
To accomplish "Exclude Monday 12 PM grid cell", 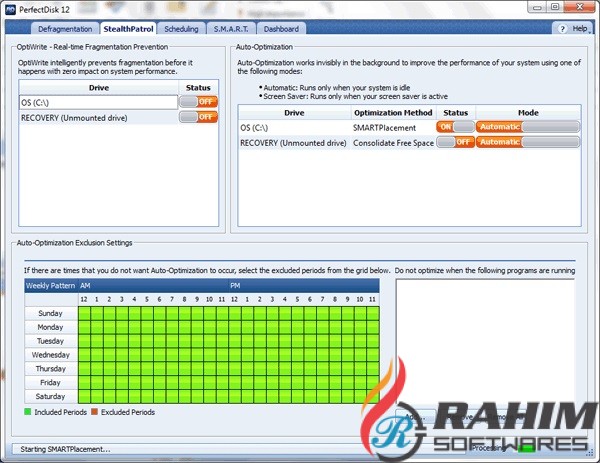I will pyautogui.click(x=235, y=327).
